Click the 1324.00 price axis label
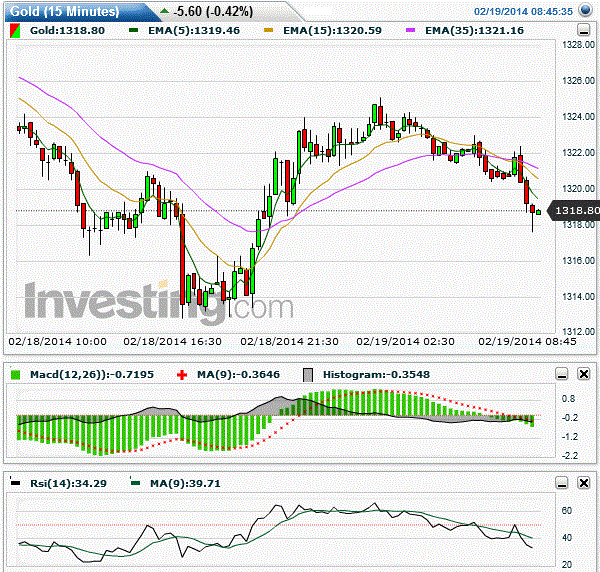The width and height of the screenshot is (600, 572). [578, 117]
